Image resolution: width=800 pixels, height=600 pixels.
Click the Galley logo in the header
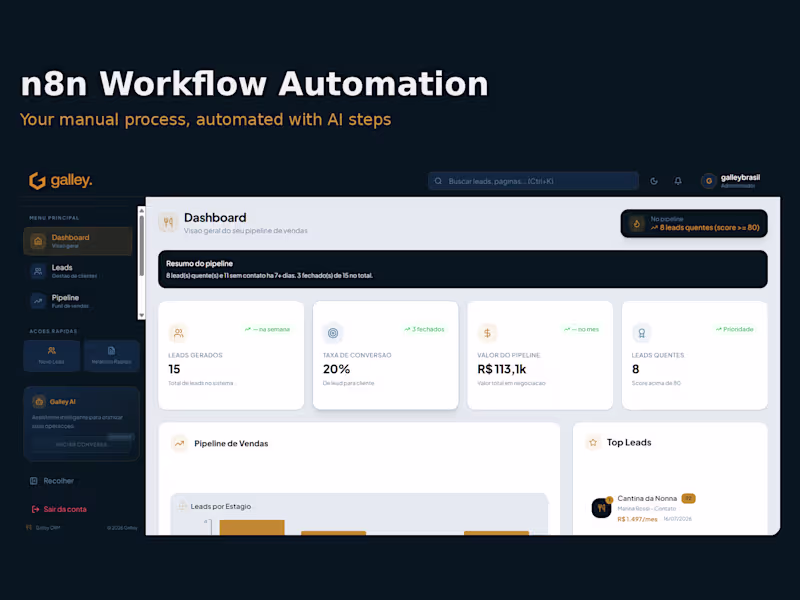(60, 181)
